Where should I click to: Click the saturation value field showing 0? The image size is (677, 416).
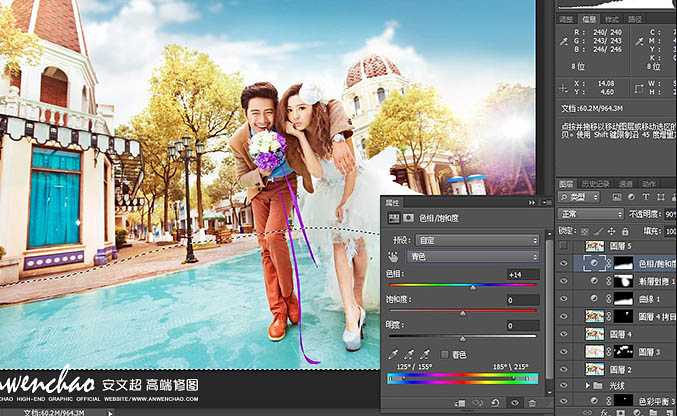[523, 300]
